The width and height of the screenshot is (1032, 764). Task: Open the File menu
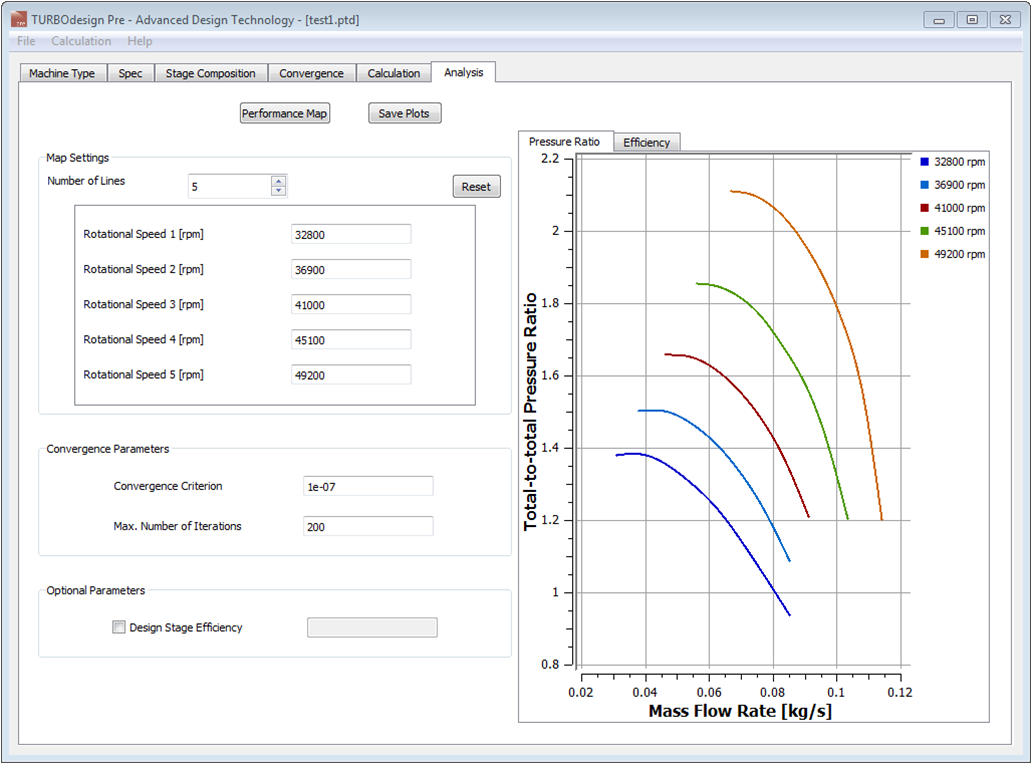(x=24, y=40)
